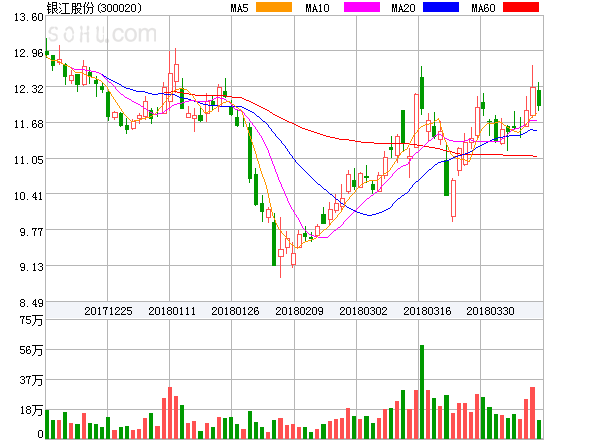Click the 37万 volume axis label

pos(31,380)
